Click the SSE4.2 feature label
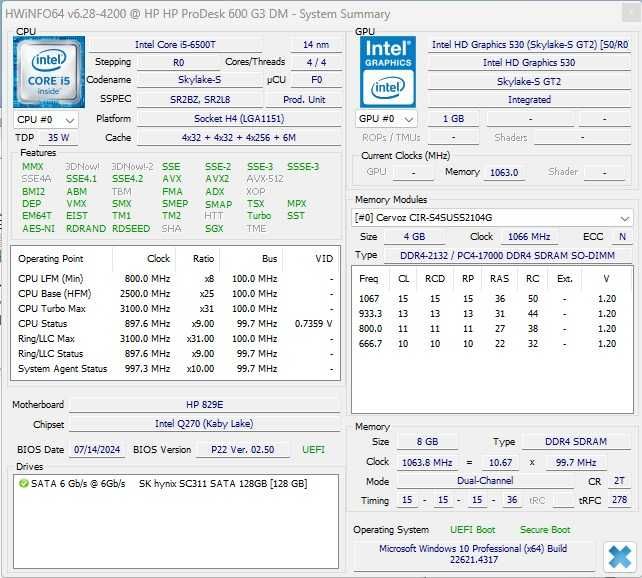642x578 pixels. coord(128,179)
